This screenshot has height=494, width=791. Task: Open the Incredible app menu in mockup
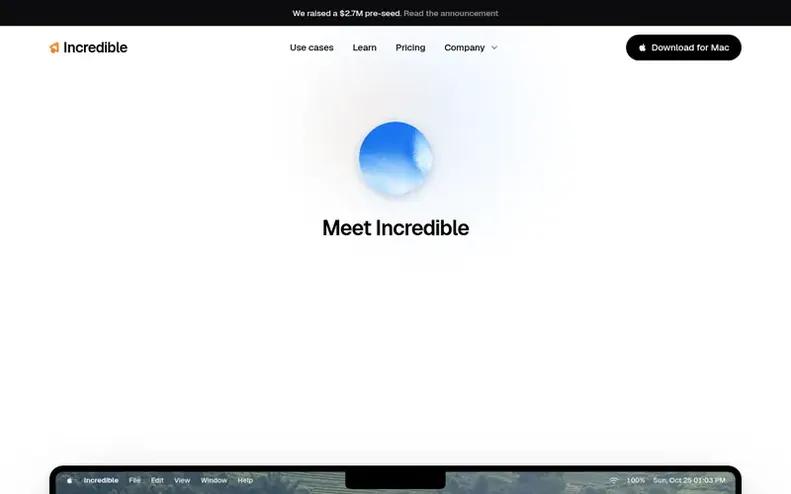pyautogui.click(x=101, y=480)
